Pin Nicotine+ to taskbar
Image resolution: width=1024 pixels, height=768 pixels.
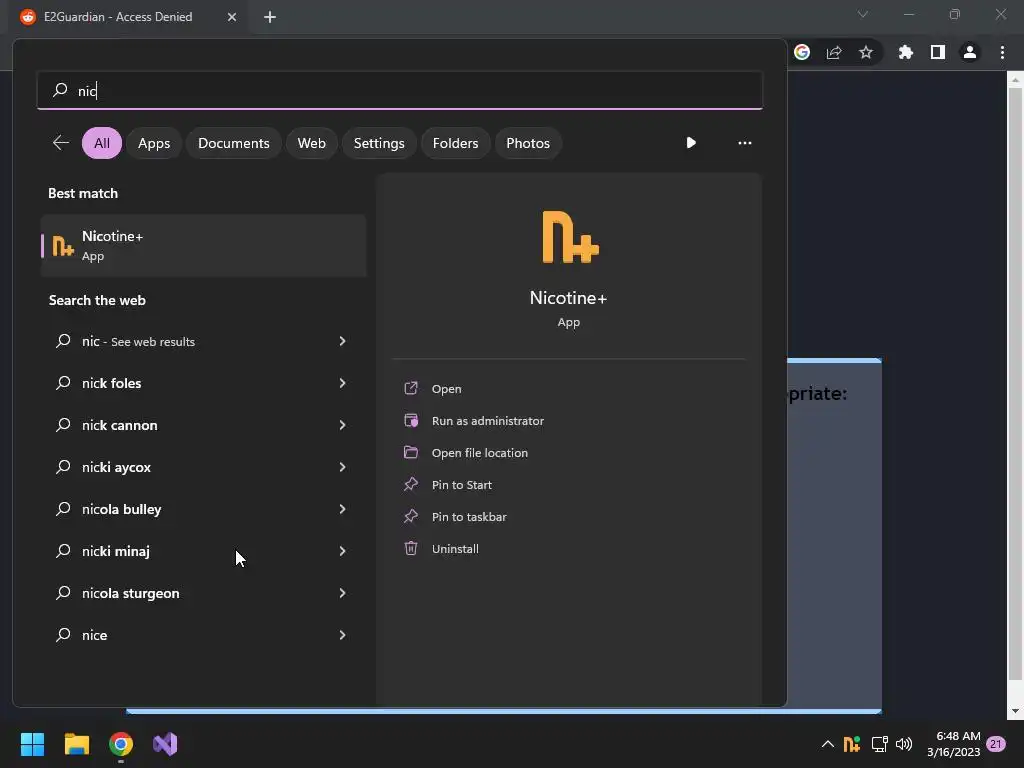(x=469, y=517)
